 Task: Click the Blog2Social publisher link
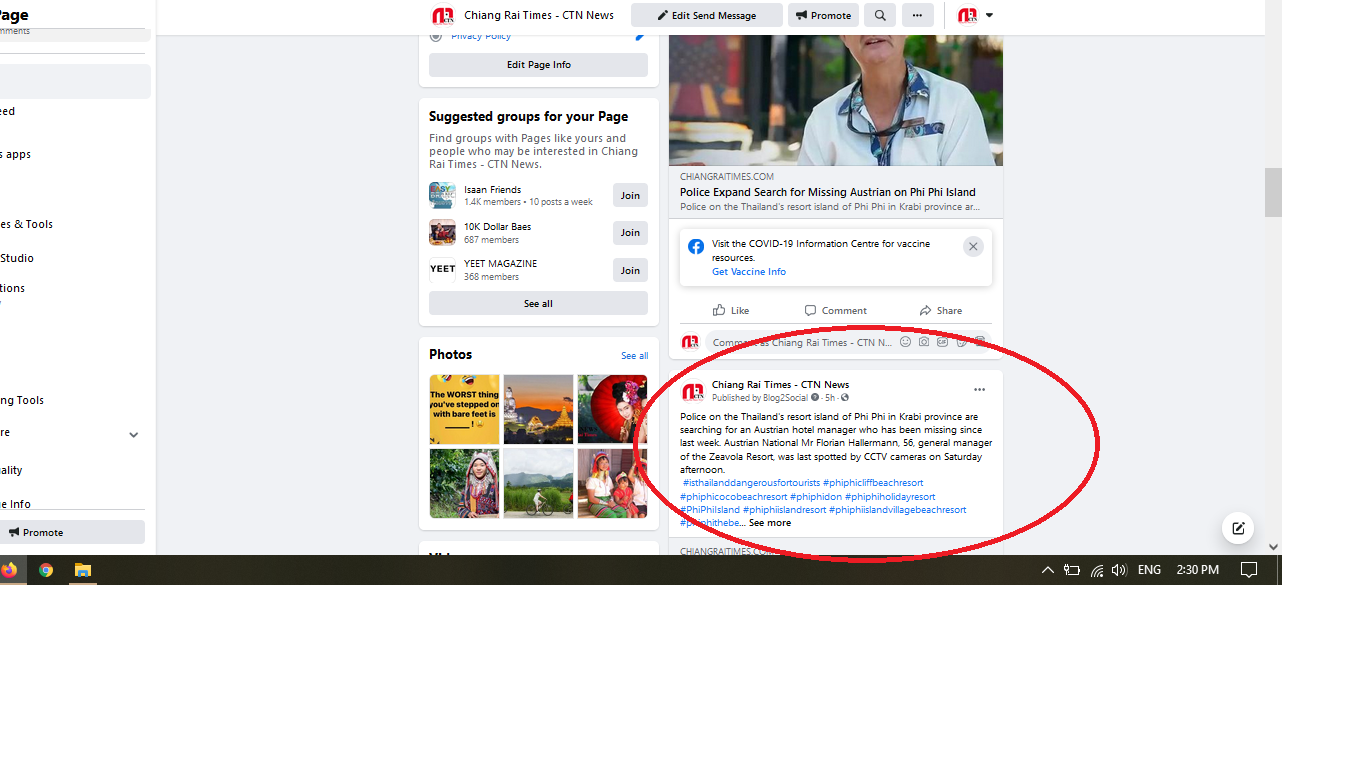coord(784,398)
